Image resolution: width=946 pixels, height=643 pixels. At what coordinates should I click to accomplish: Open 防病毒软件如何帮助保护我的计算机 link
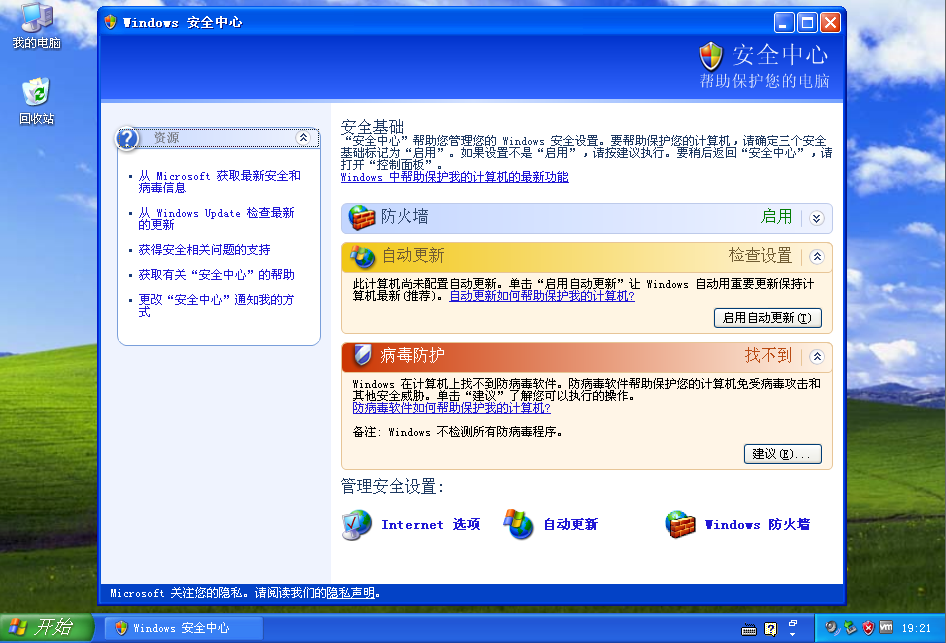[451, 408]
